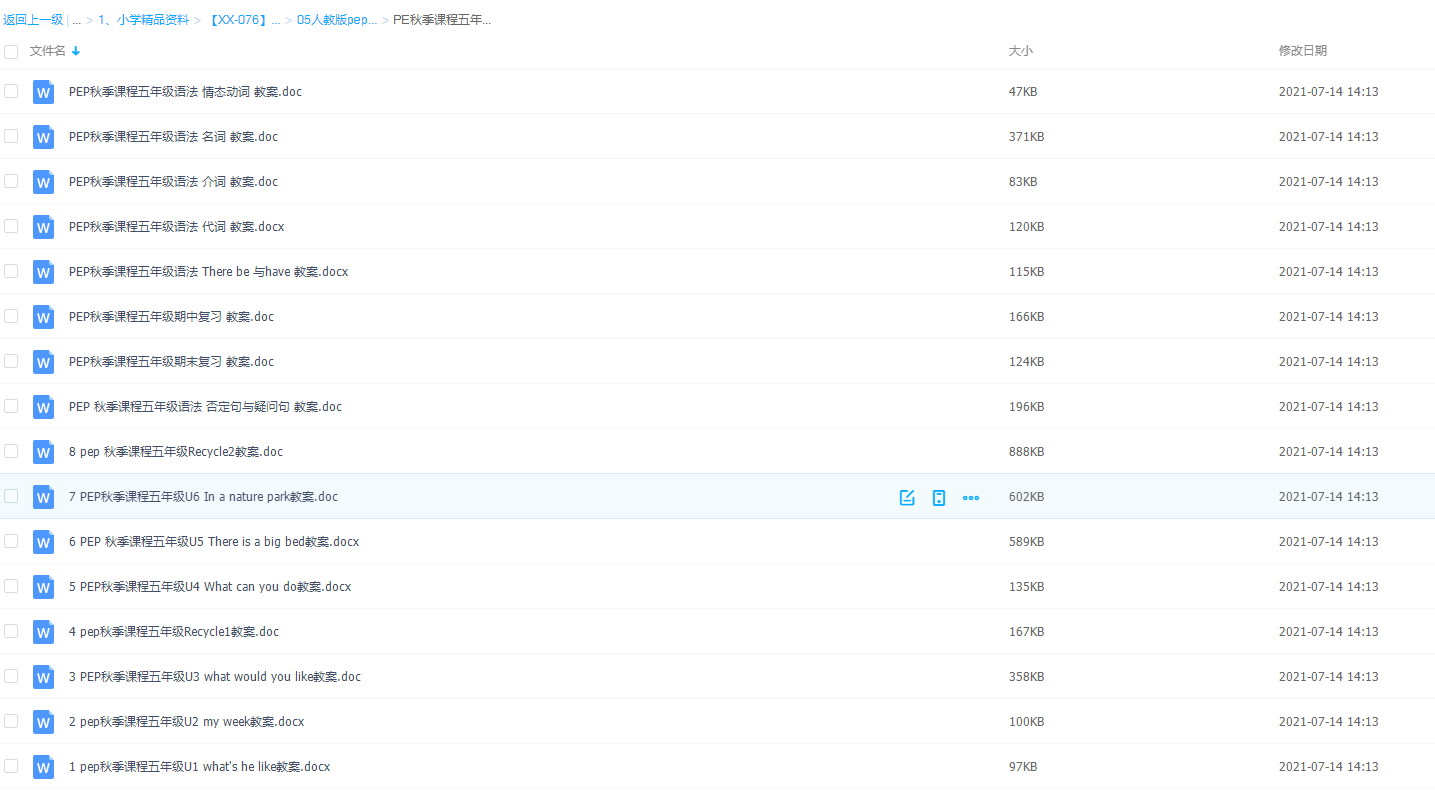Click the Word icon of U4 What can you do
Image resolution: width=1435 pixels, height=807 pixels.
coord(43,587)
